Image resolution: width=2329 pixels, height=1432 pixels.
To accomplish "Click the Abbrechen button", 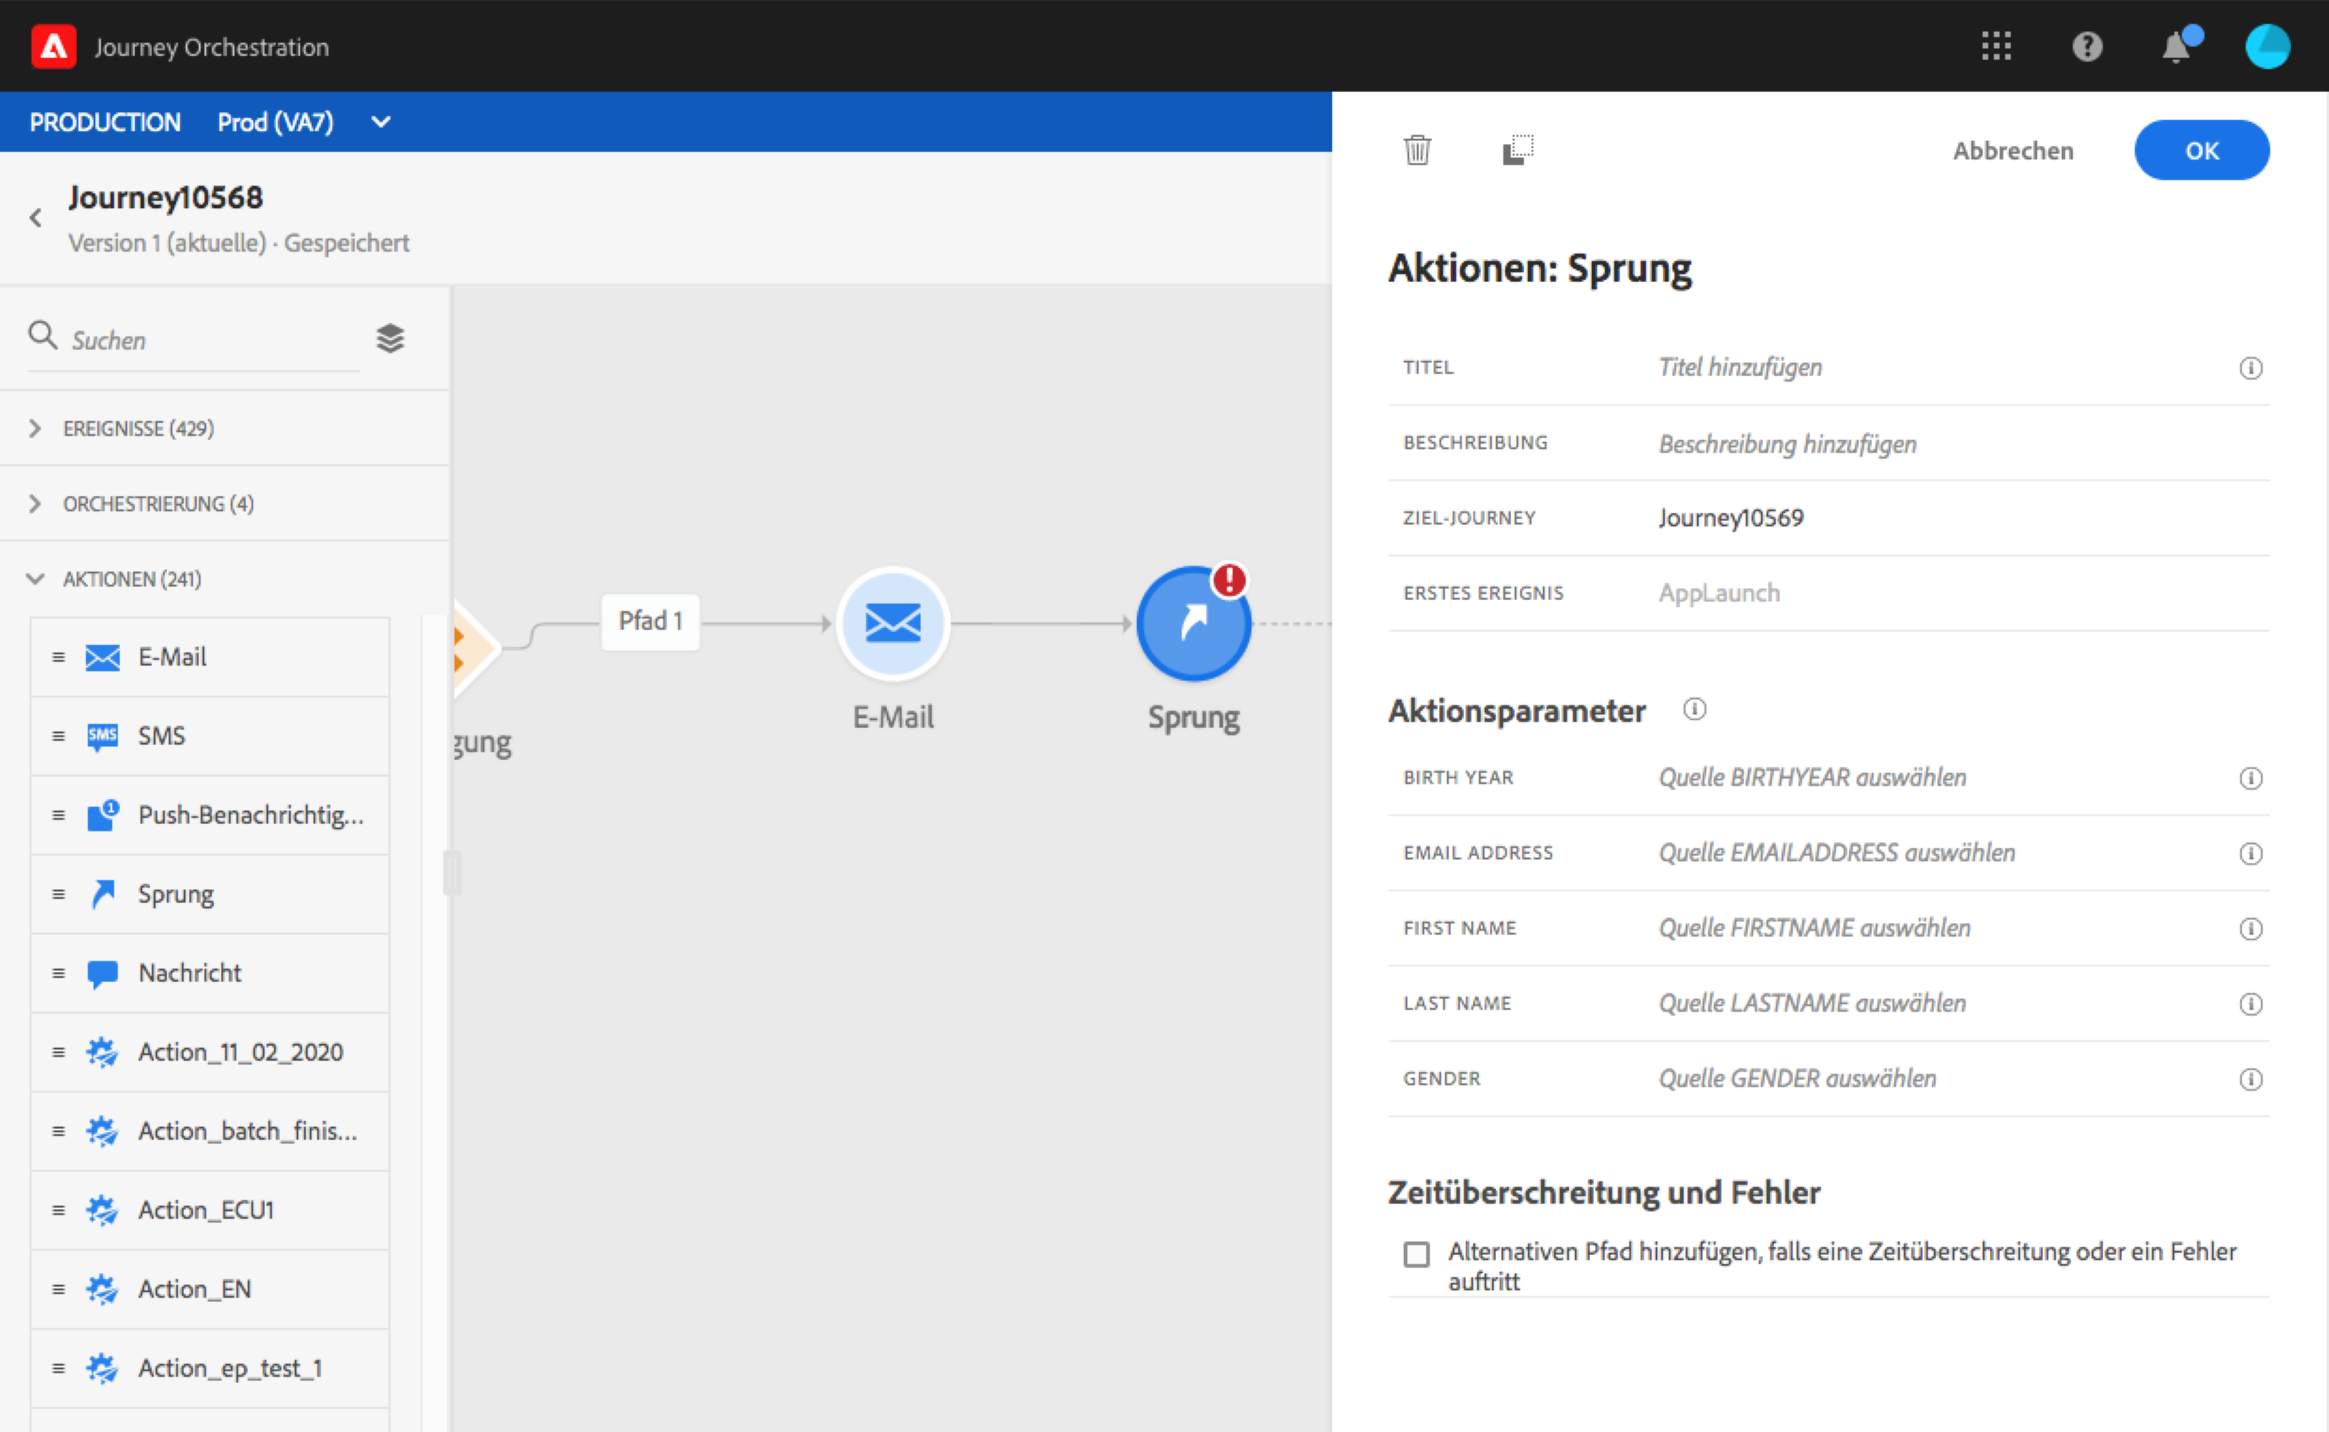I will (x=2012, y=150).
